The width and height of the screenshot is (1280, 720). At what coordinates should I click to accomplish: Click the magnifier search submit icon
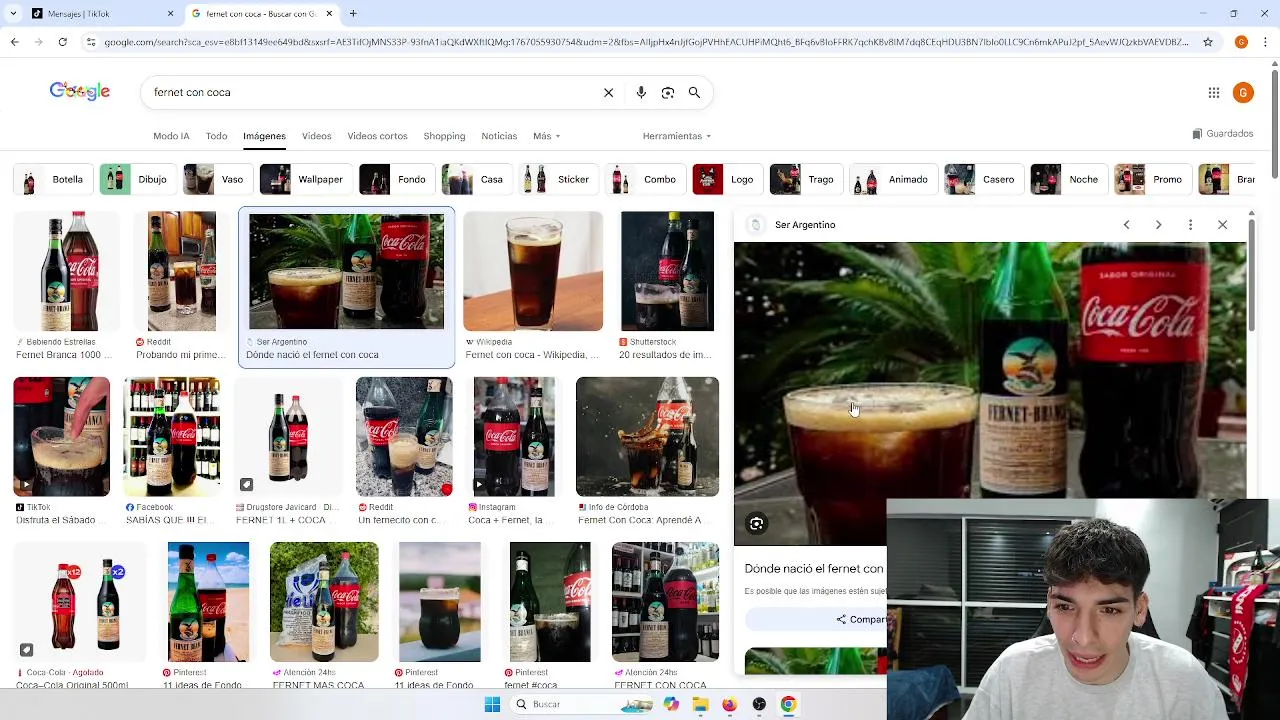tap(694, 93)
